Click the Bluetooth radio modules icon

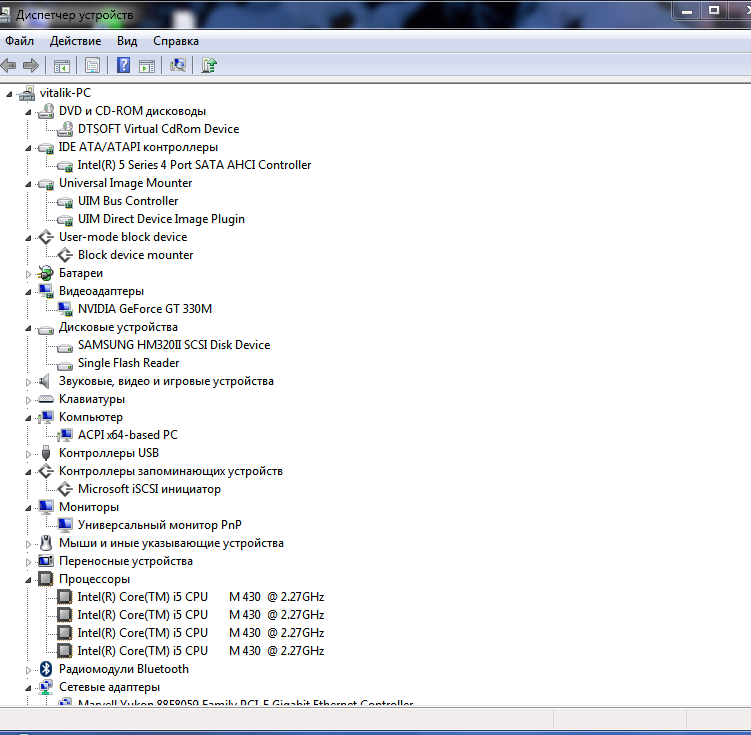[x=46, y=669]
